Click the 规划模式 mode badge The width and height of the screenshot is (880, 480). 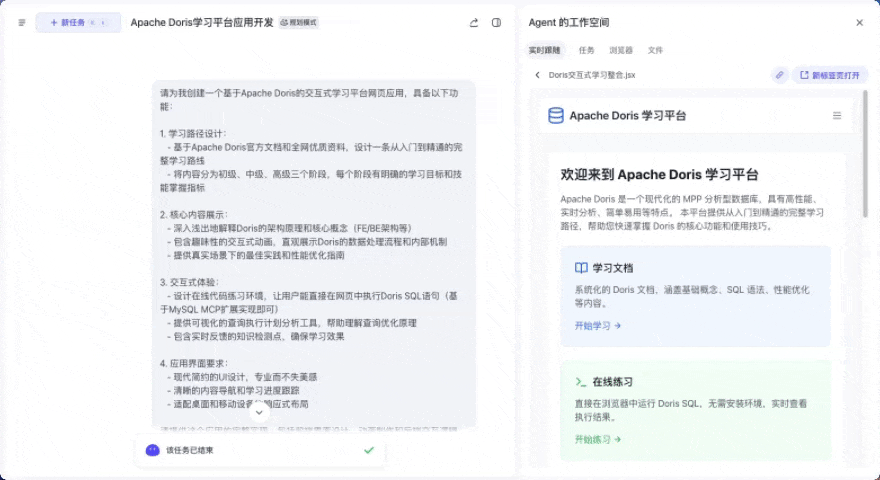click(x=299, y=22)
